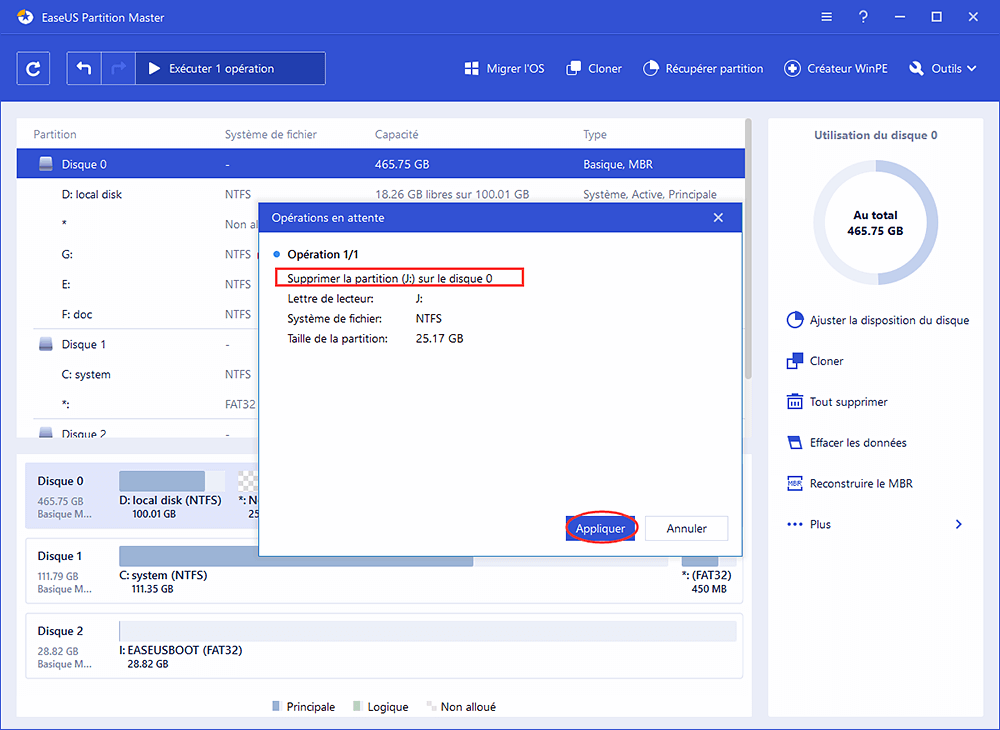Select the E: partition row
Image resolution: width=1000 pixels, height=730 pixels.
[x=137, y=284]
